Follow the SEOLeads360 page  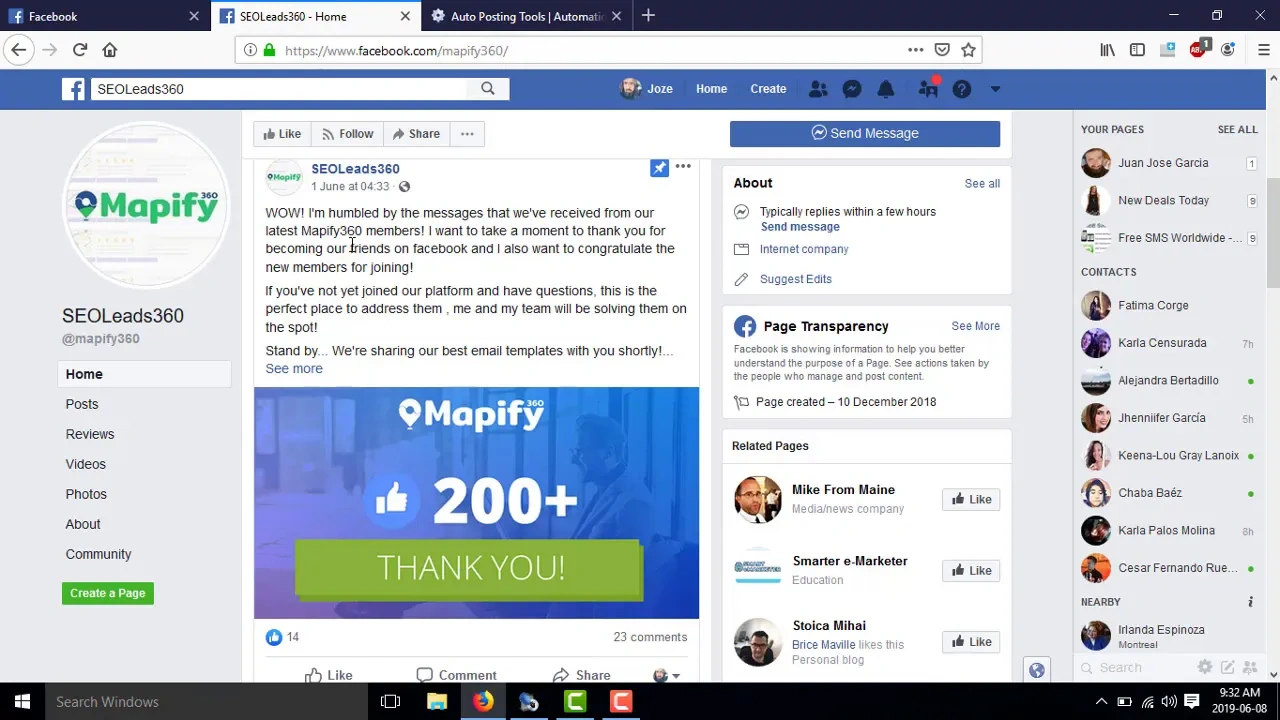tap(346, 134)
